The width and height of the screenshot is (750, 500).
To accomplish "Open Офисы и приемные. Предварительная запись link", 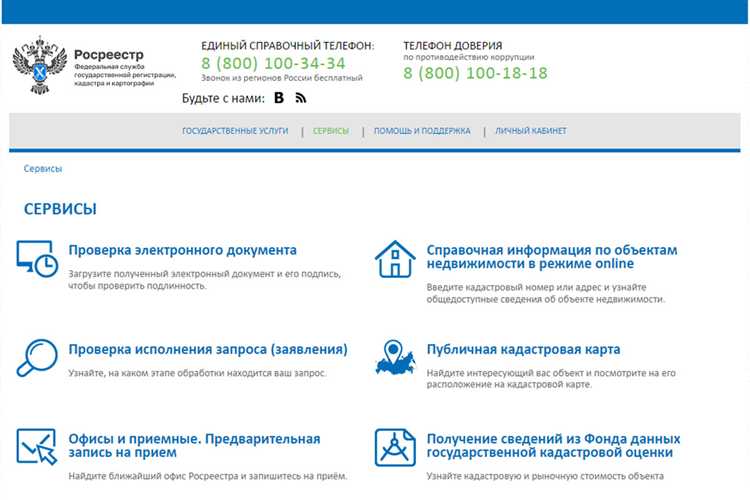I will [194, 445].
